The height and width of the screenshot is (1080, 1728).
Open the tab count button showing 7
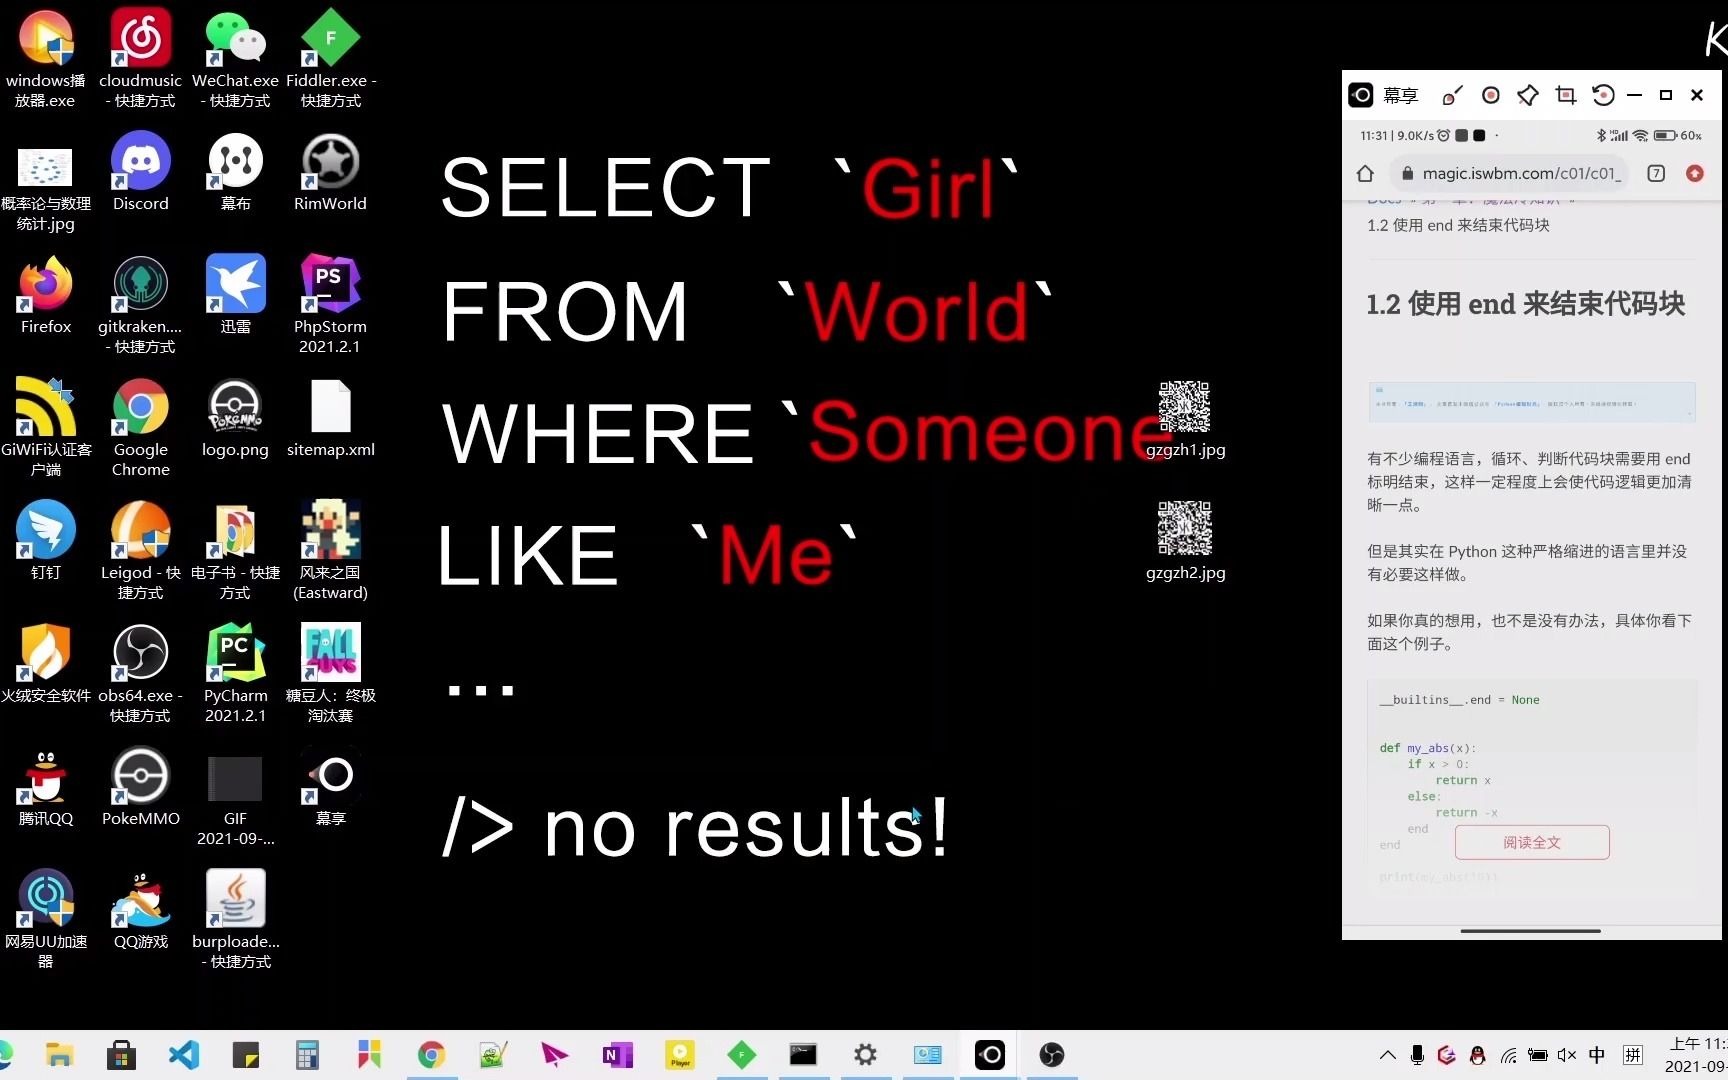click(x=1656, y=173)
